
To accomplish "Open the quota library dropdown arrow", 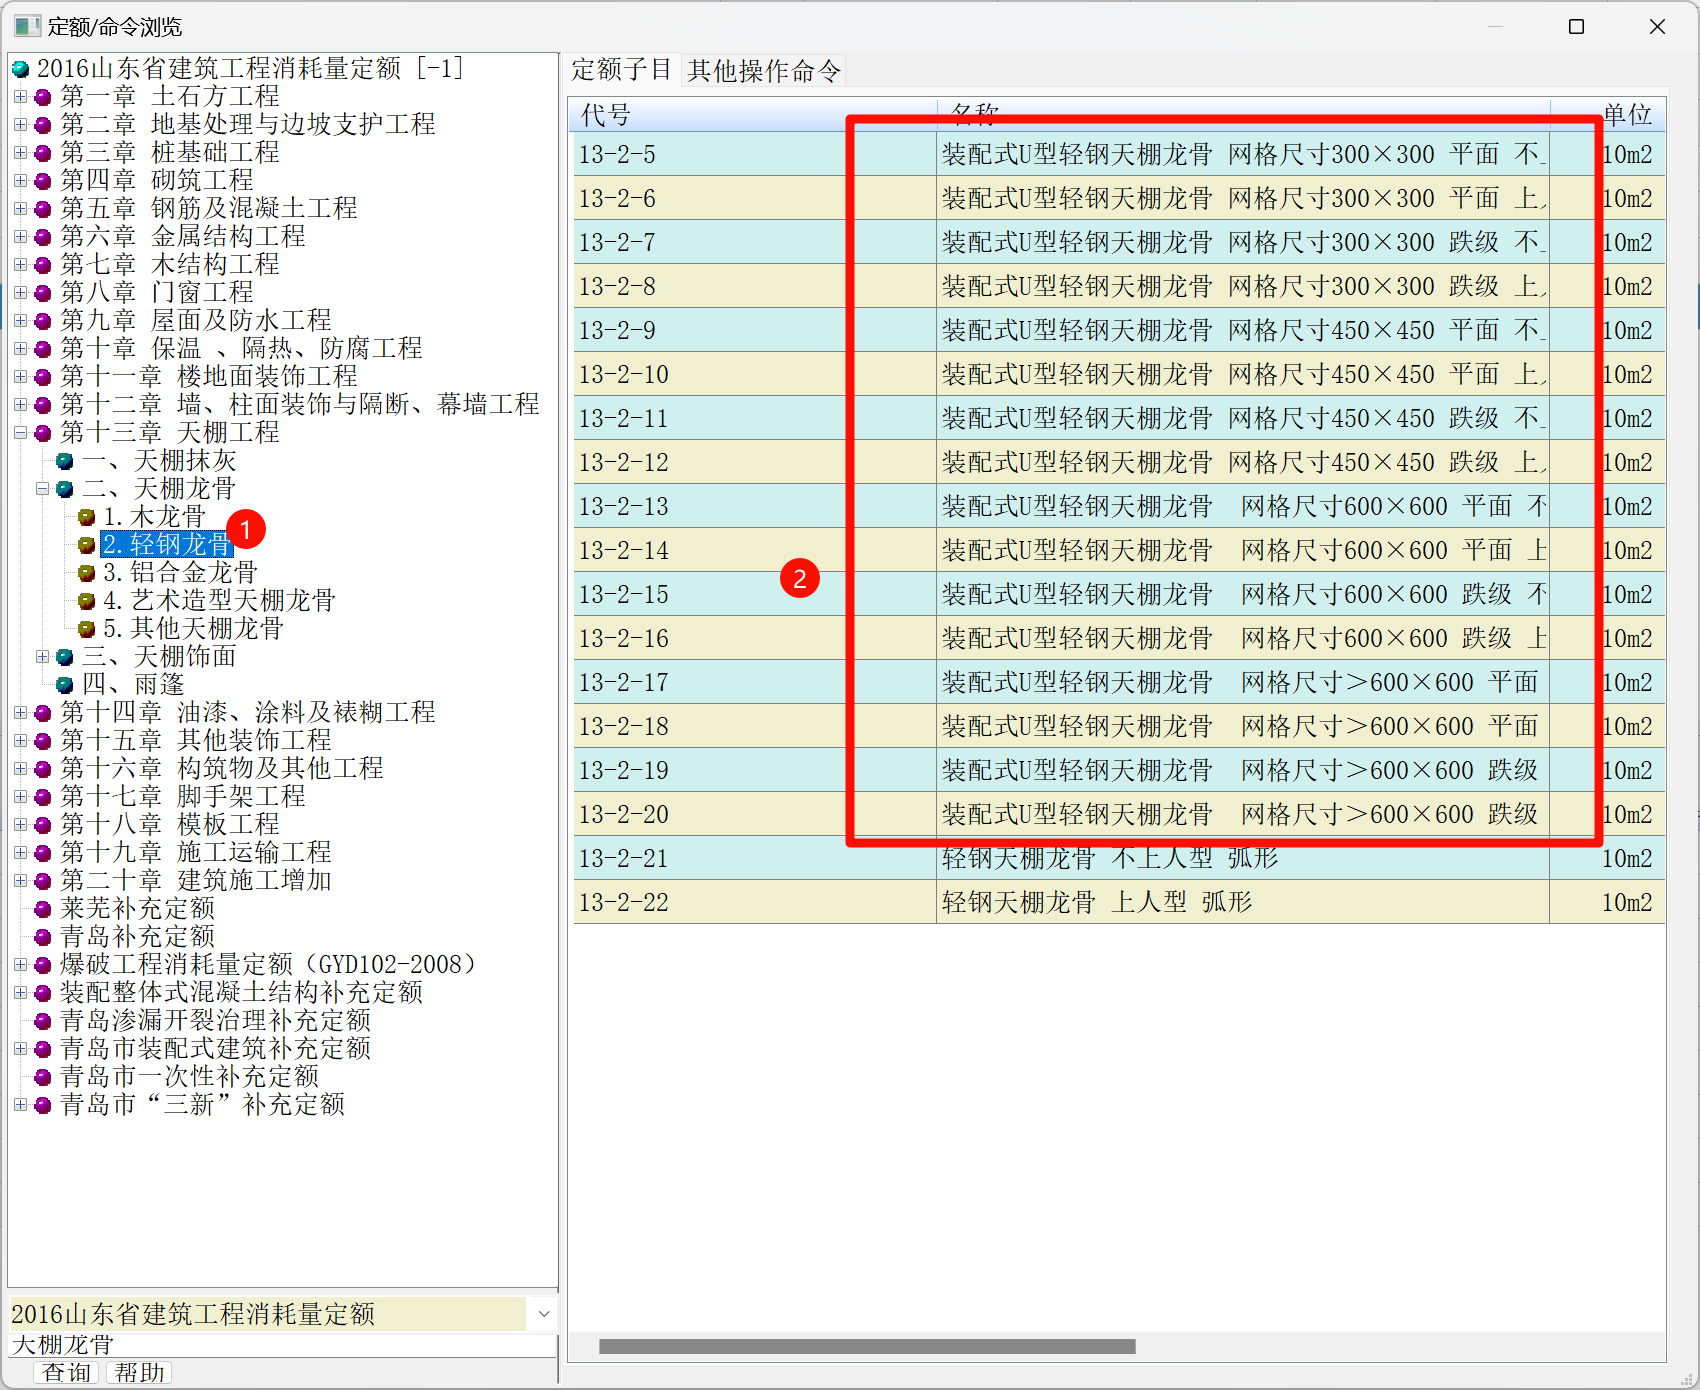I will (x=543, y=1314).
